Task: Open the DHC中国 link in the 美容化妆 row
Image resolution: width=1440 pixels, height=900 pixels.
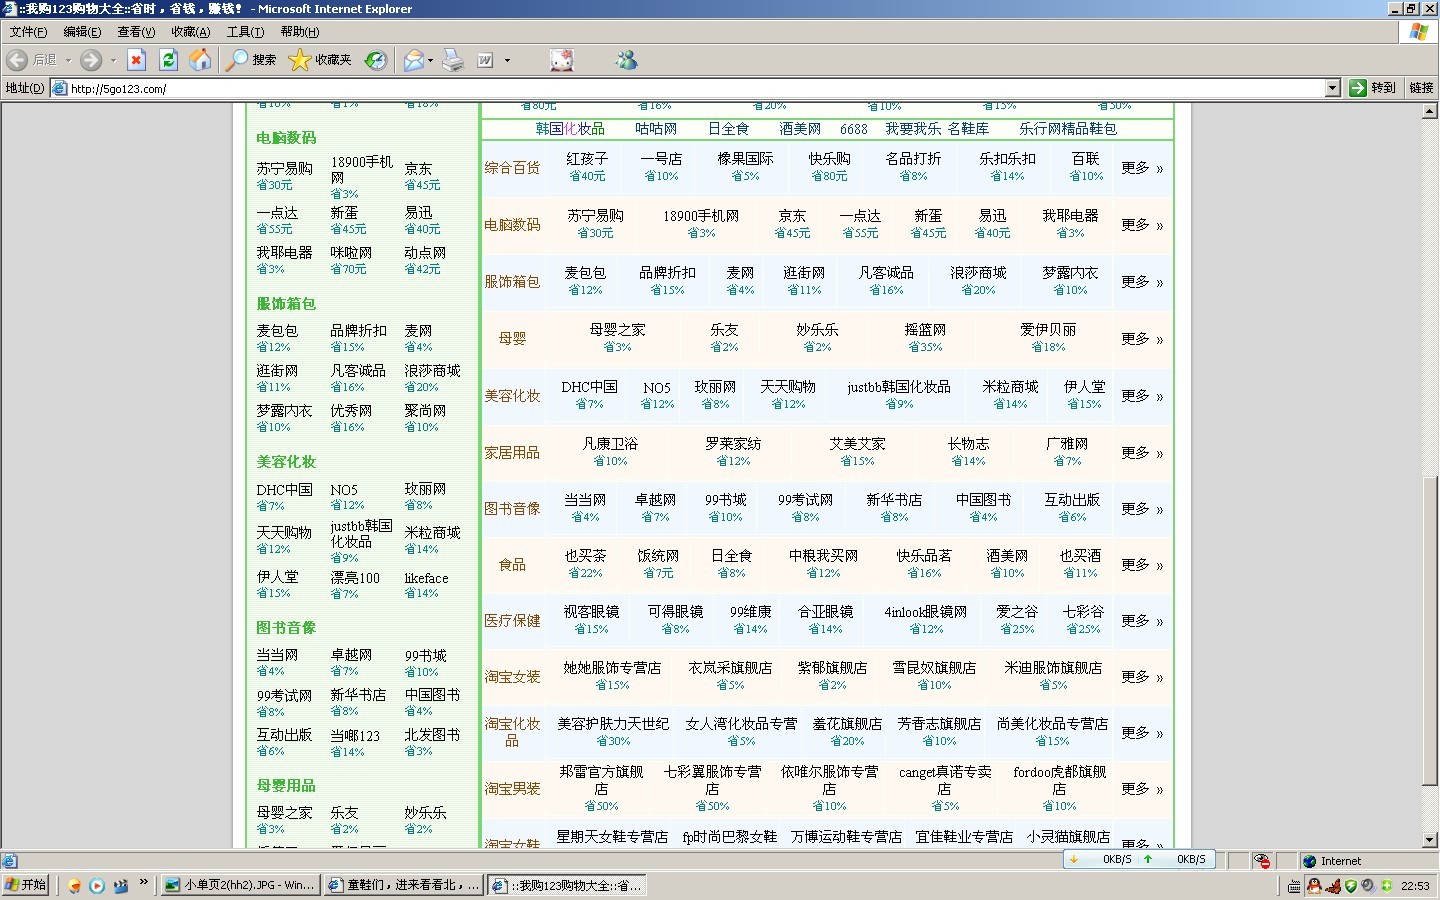Action: (589, 387)
